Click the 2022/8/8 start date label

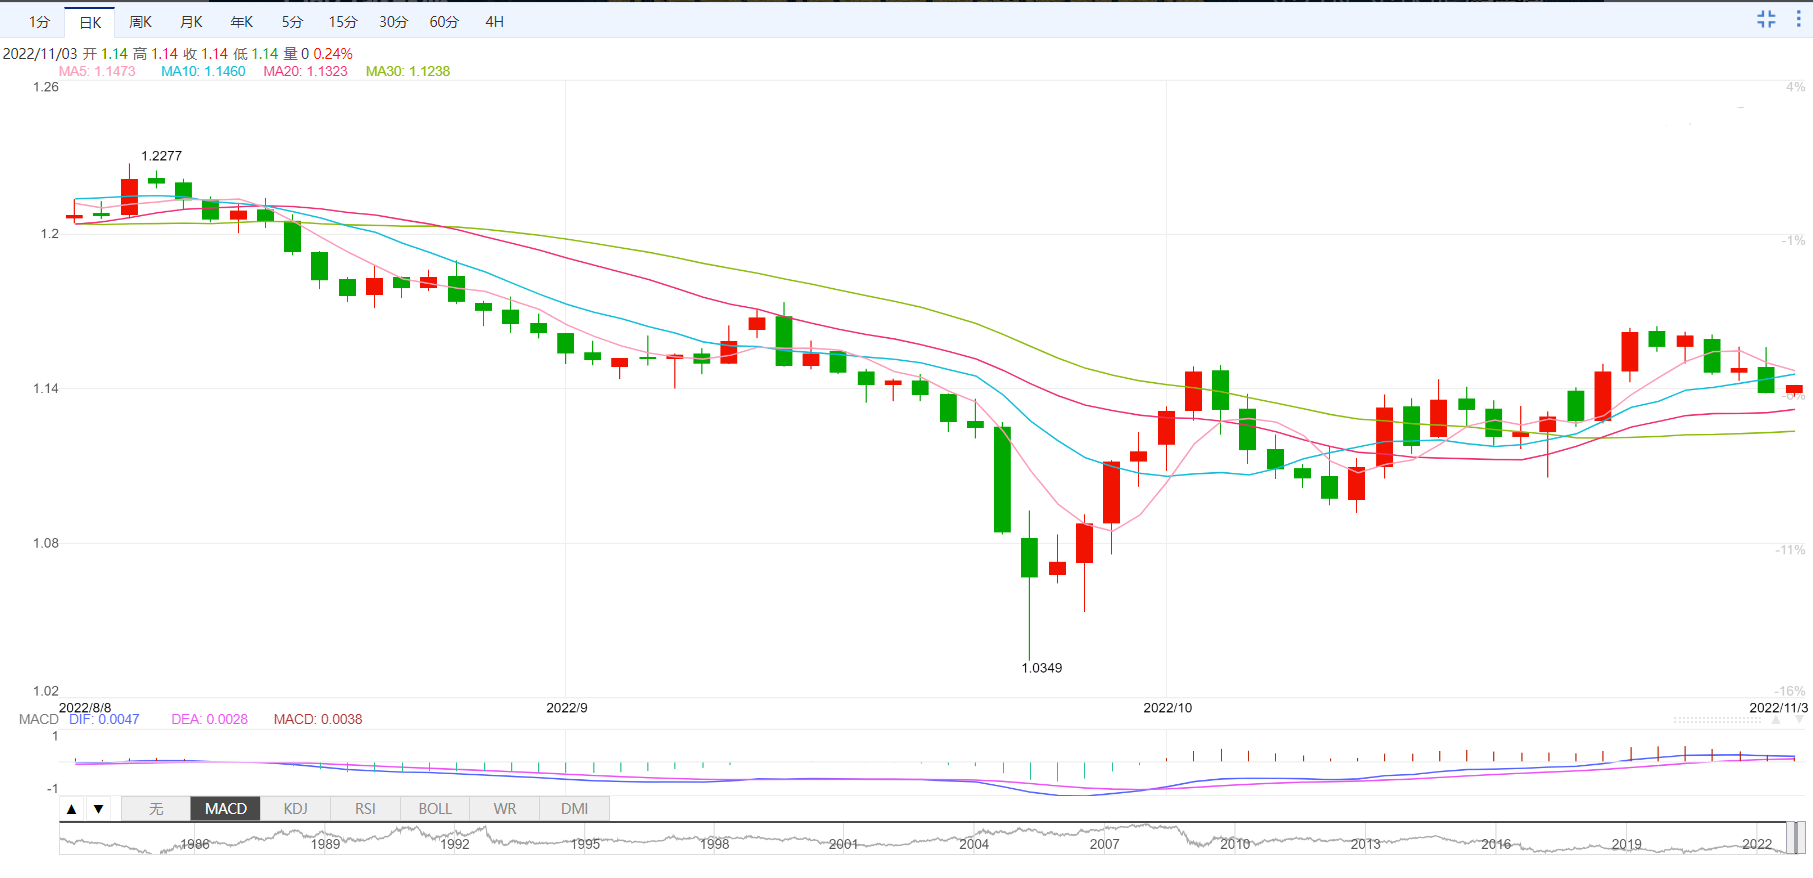pos(85,708)
